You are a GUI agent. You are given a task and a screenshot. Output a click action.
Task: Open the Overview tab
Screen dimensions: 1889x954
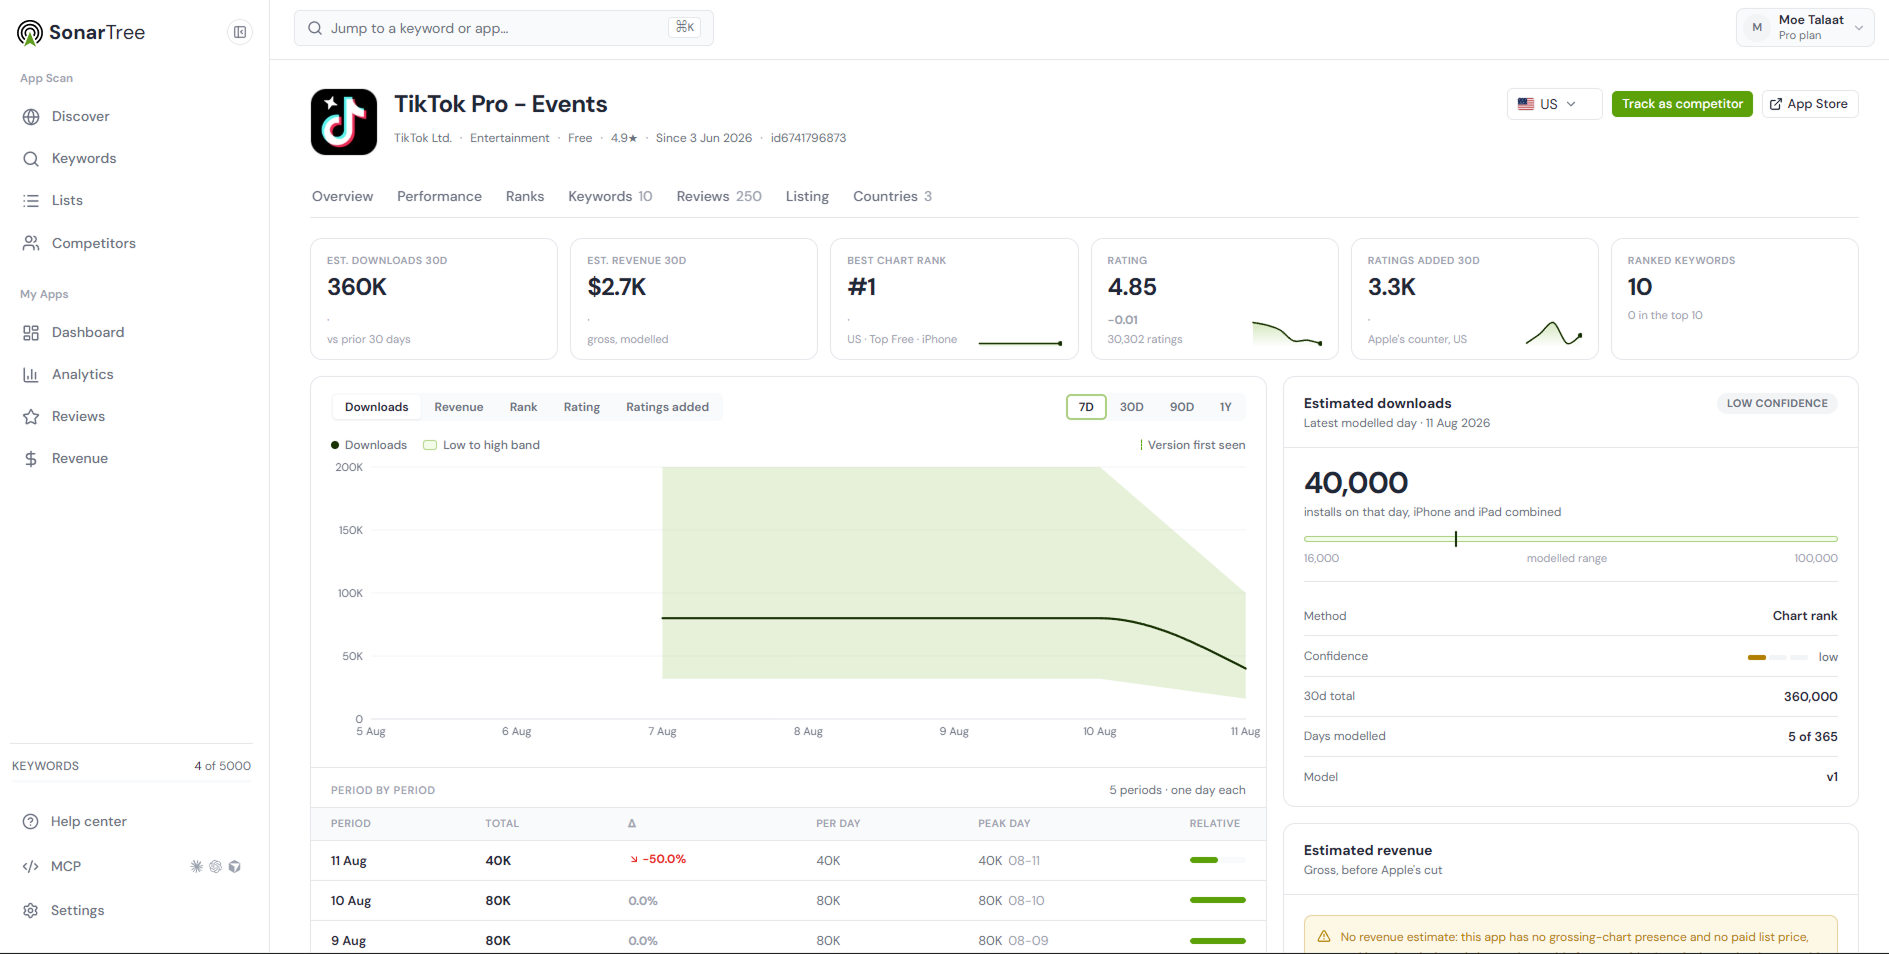click(x=343, y=197)
